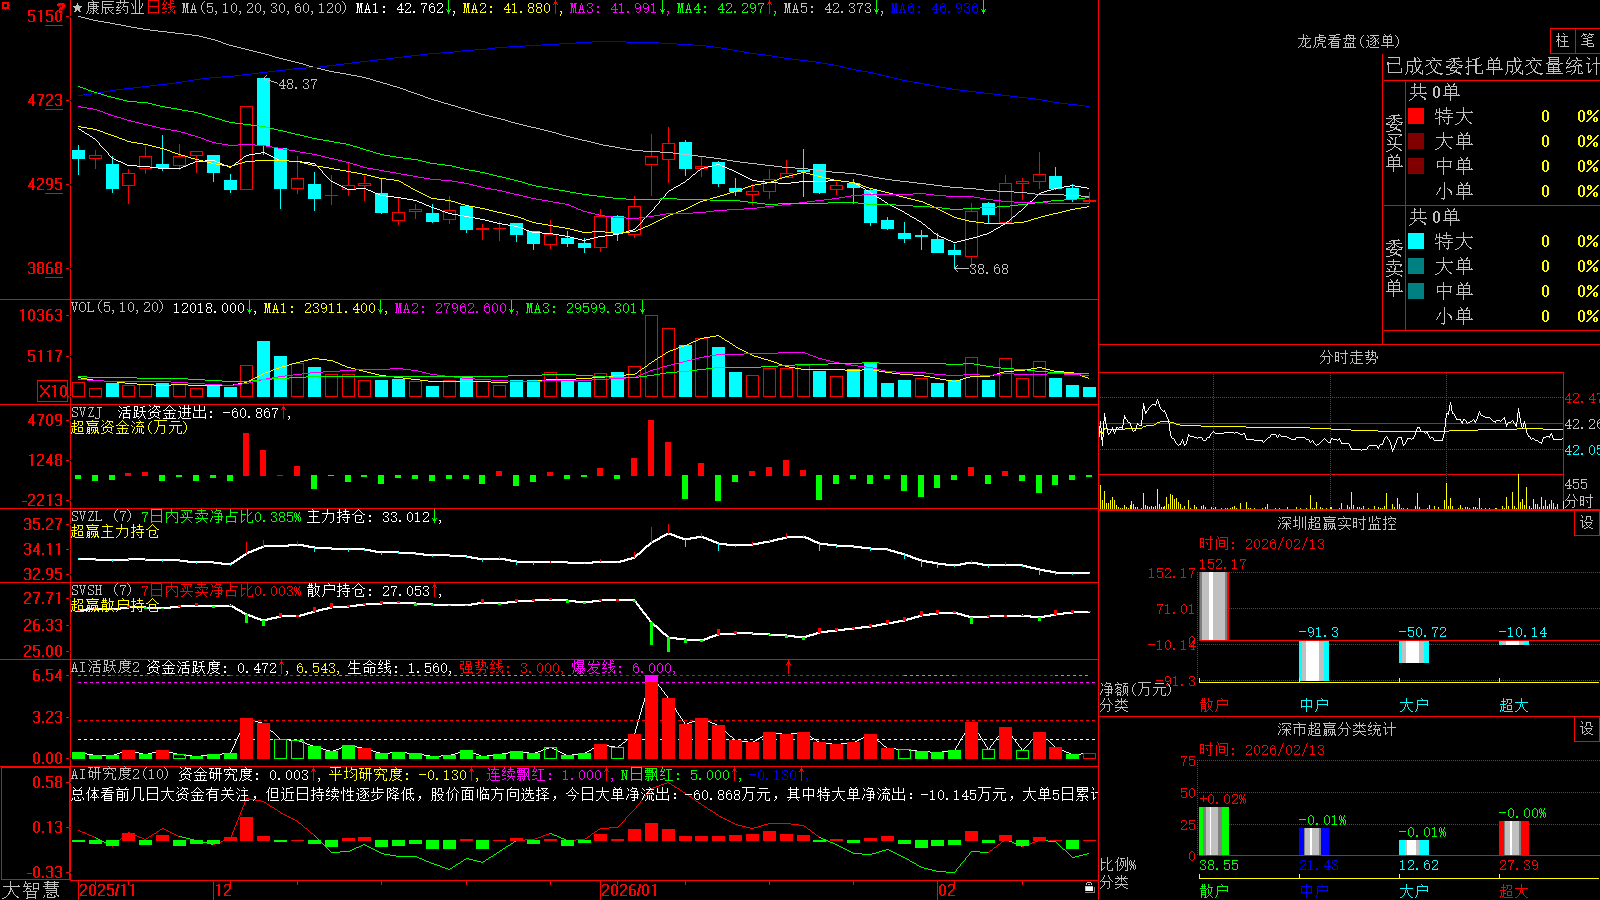Open settings 设 for 深圳超赢实时监控
The width and height of the screenshot is (1600, 900).
coord(1587,523)
